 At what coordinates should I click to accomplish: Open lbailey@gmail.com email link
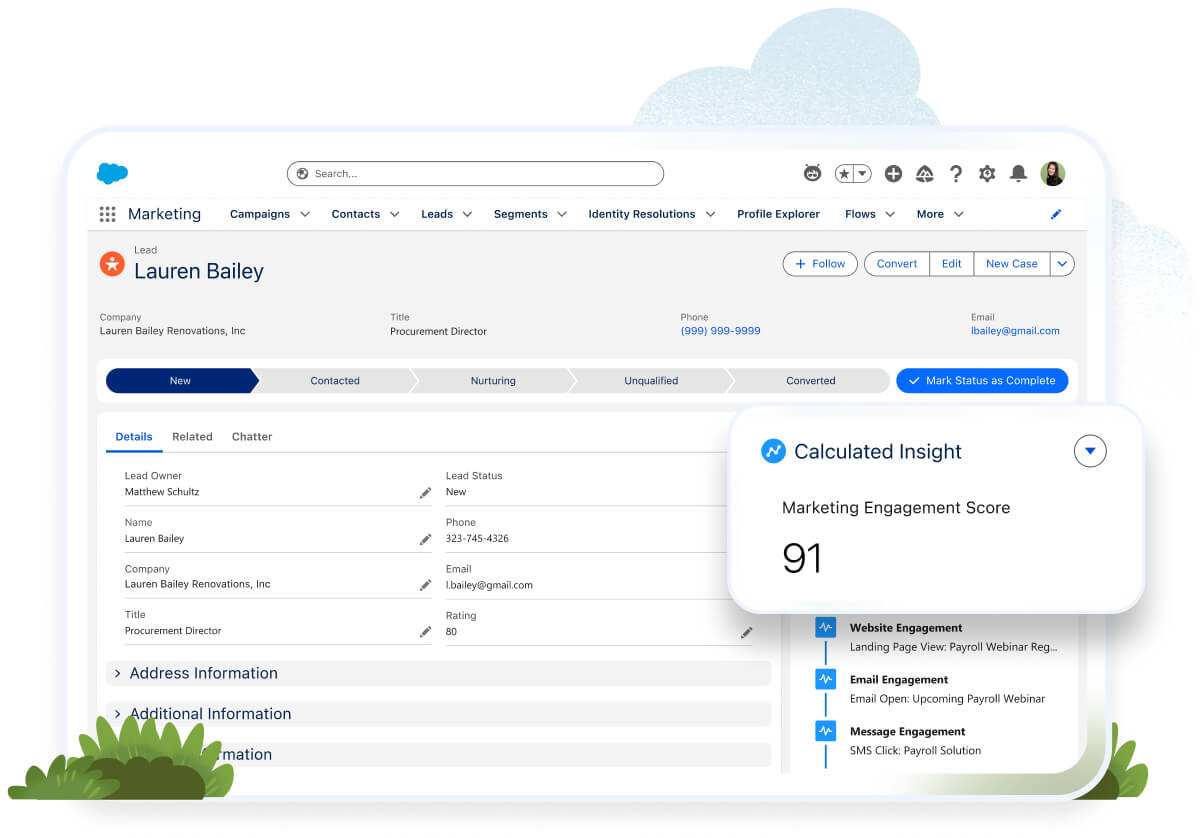pos(1015,330)
